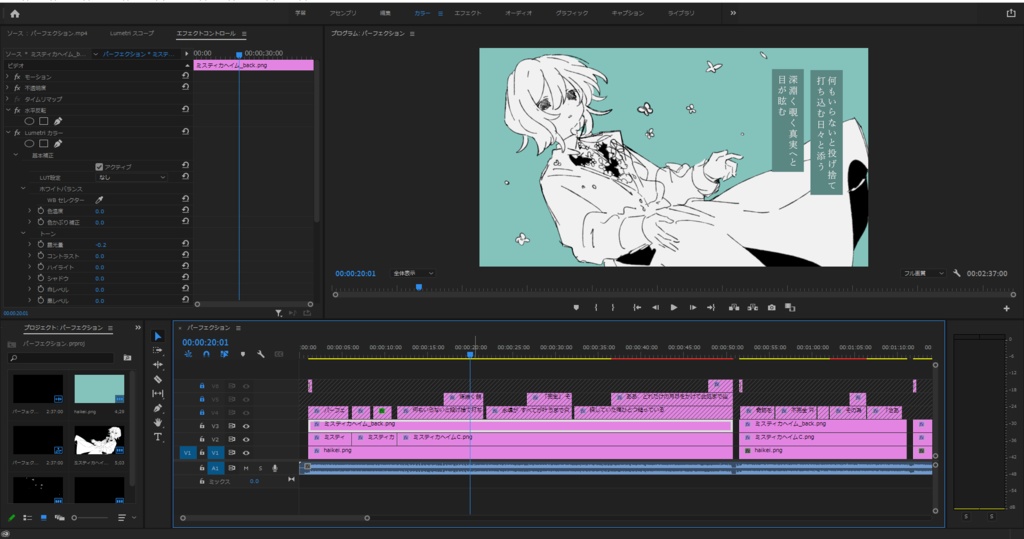
Task: Solo audio track A1
Action: (x=260, y=468)
